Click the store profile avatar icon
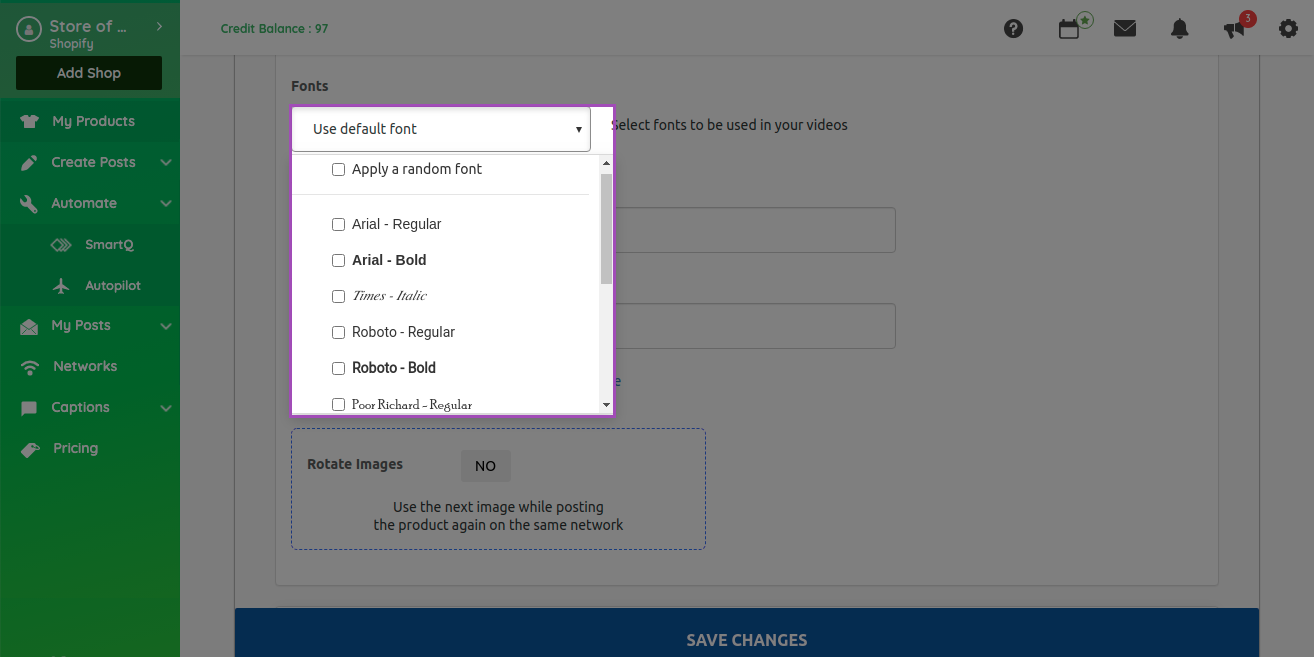Image resolution: width=1314 pixels, height=657 pixels. pyautogui.click(x=29, y=31)
